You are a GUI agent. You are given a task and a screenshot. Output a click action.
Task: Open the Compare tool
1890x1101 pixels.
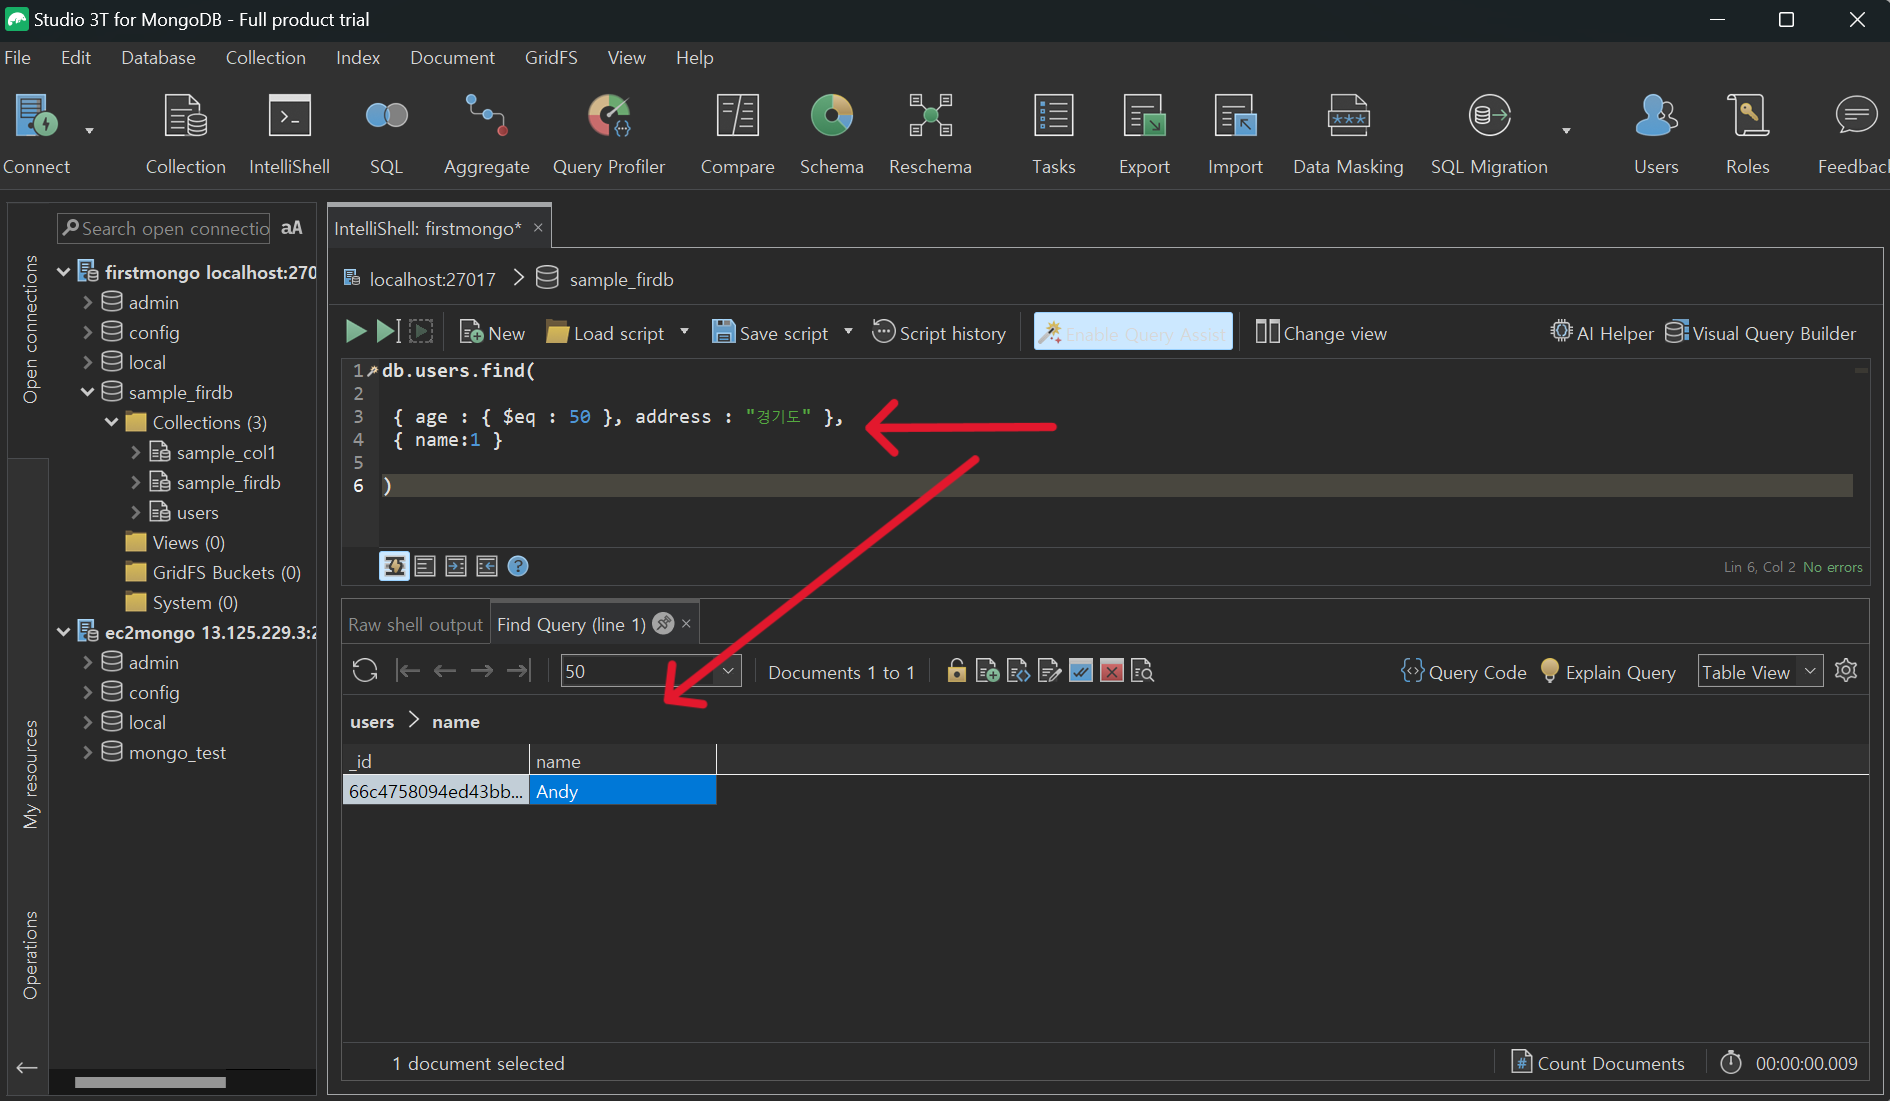(x=737, y=134)
